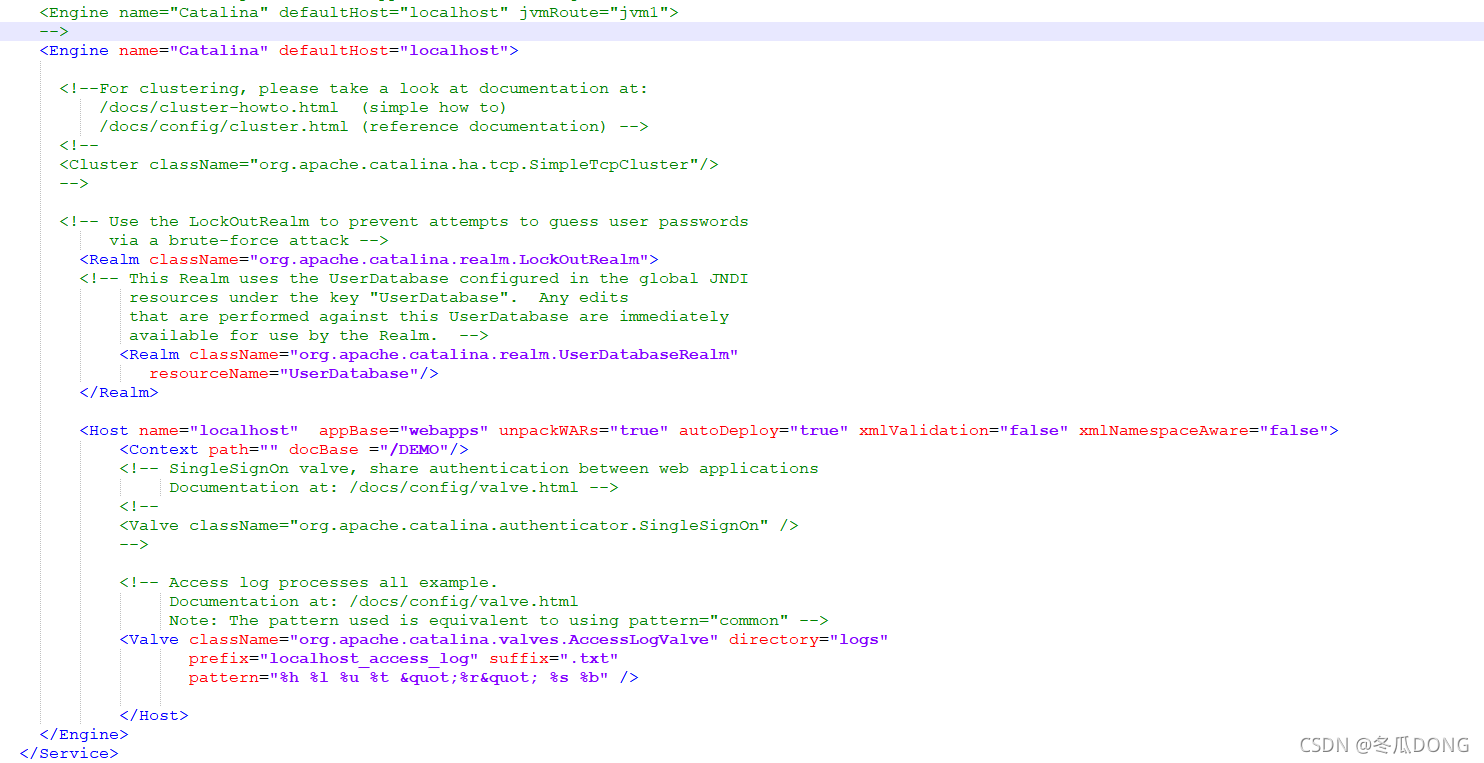Click the closing </Realm> tag
Image resolution: width=1484 pixels, height=763 pixels.
(118, 392)
